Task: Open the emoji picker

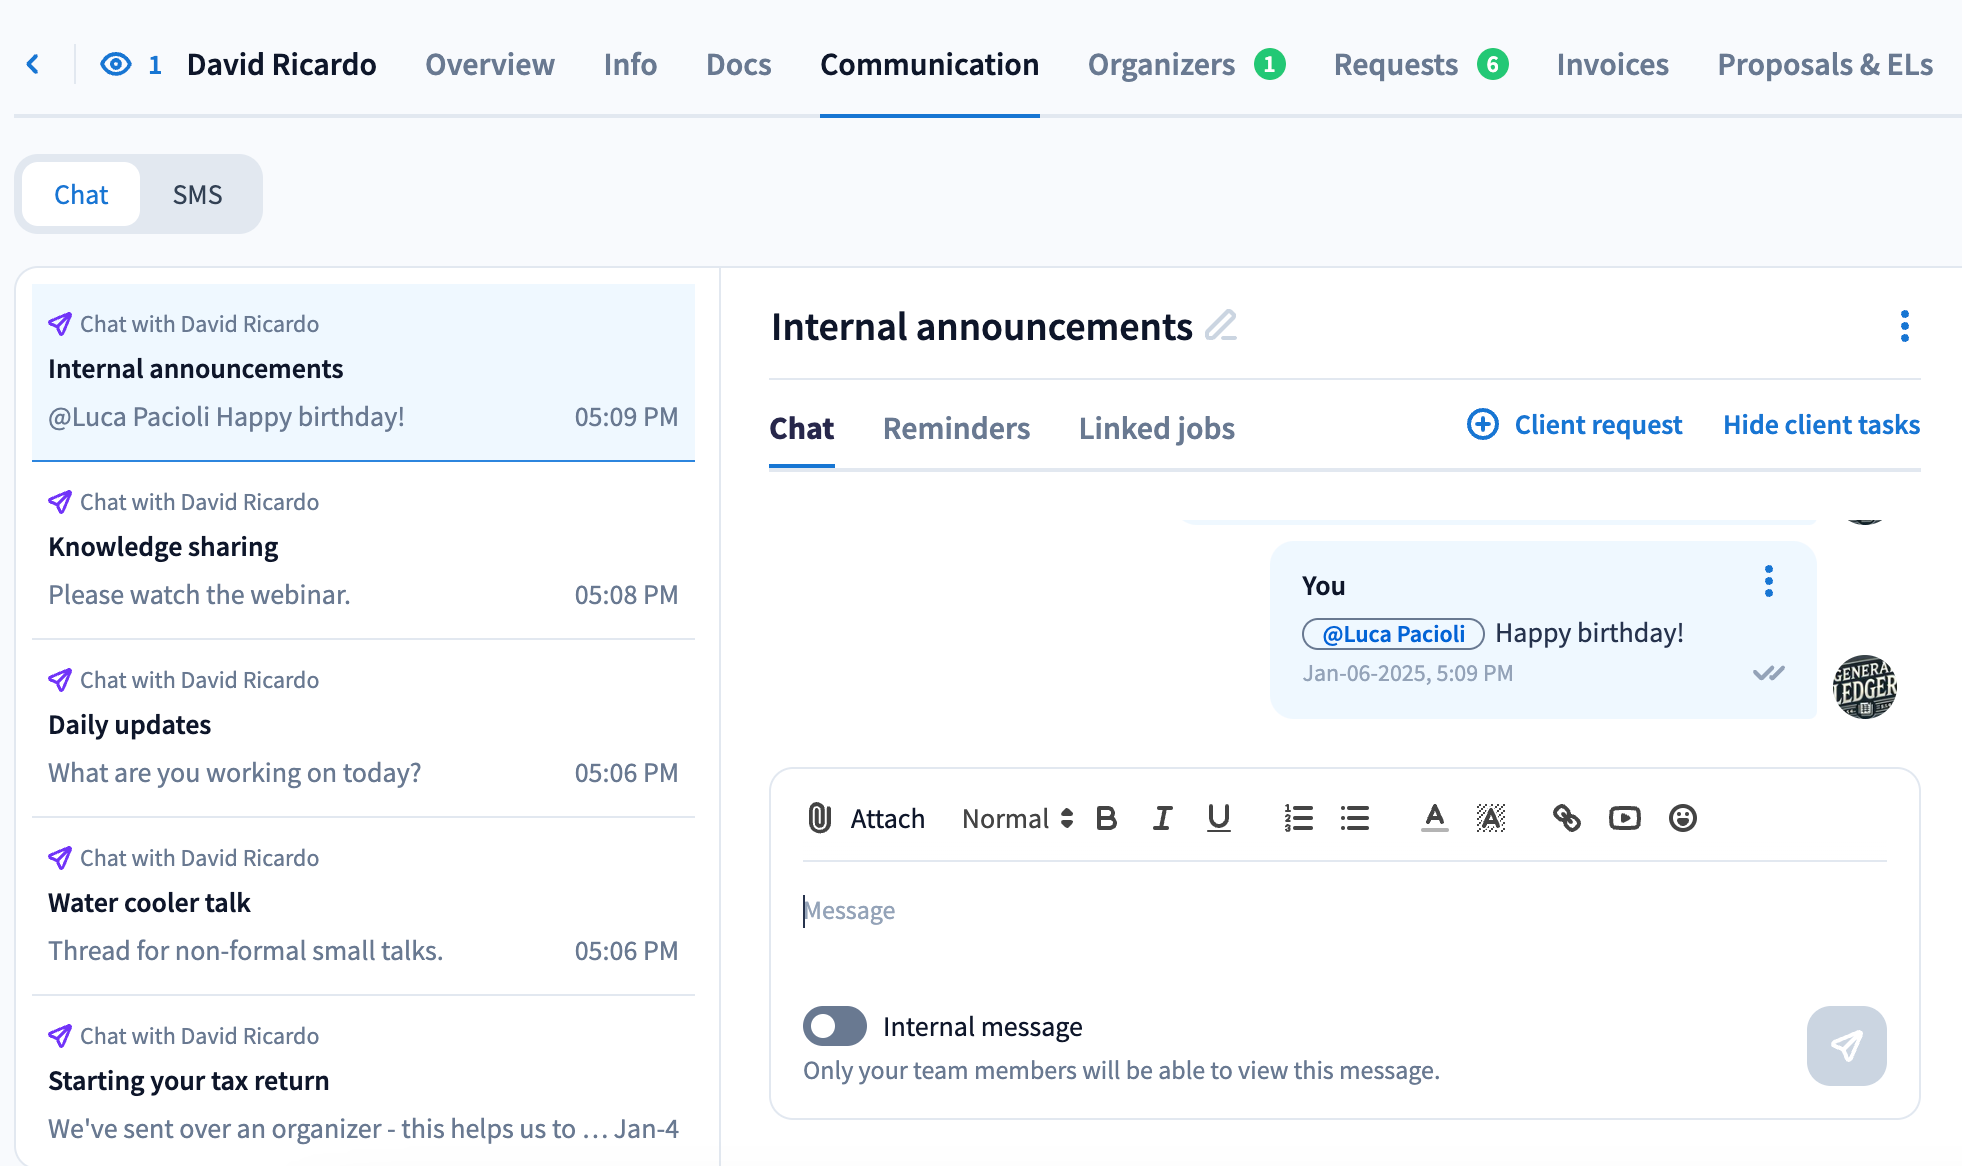Action: pos(1683,818)
